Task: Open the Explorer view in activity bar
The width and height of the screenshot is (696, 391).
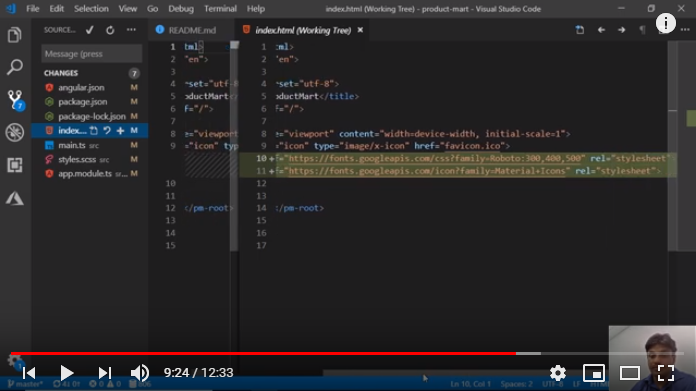Action: [x=15, y=35]
